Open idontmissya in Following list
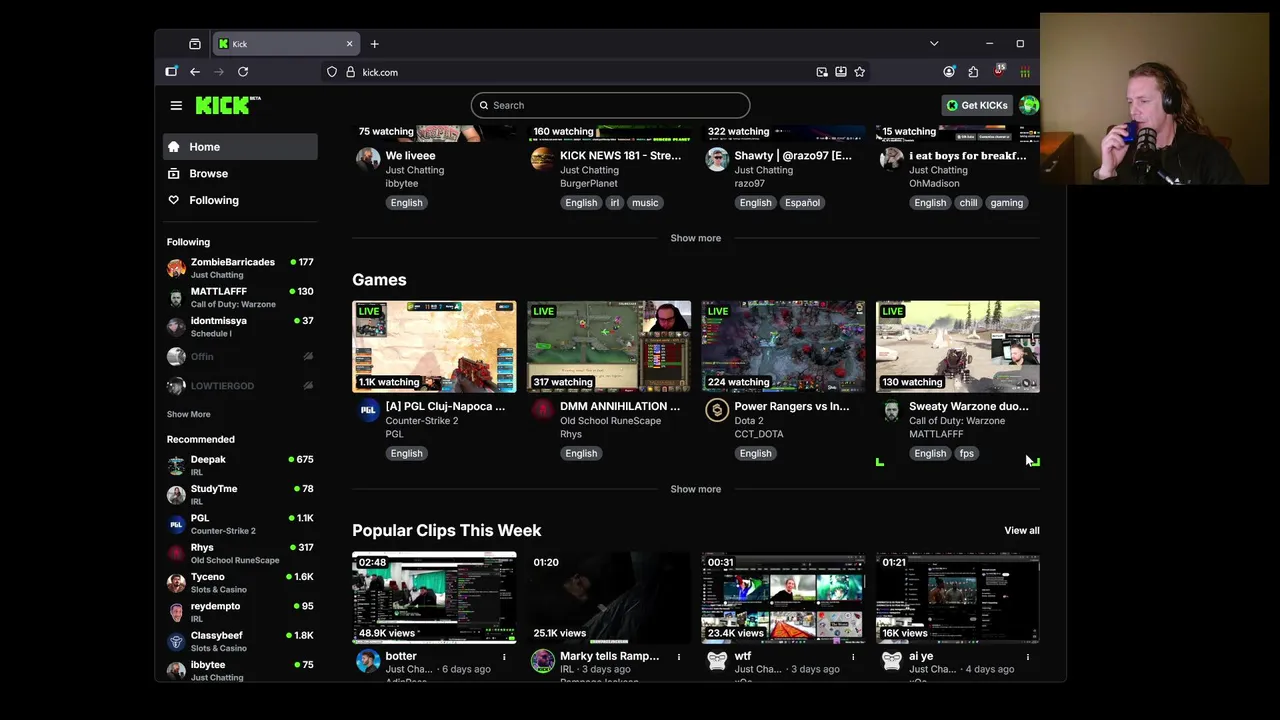1280x720 pixels. (x=240, y=326)
